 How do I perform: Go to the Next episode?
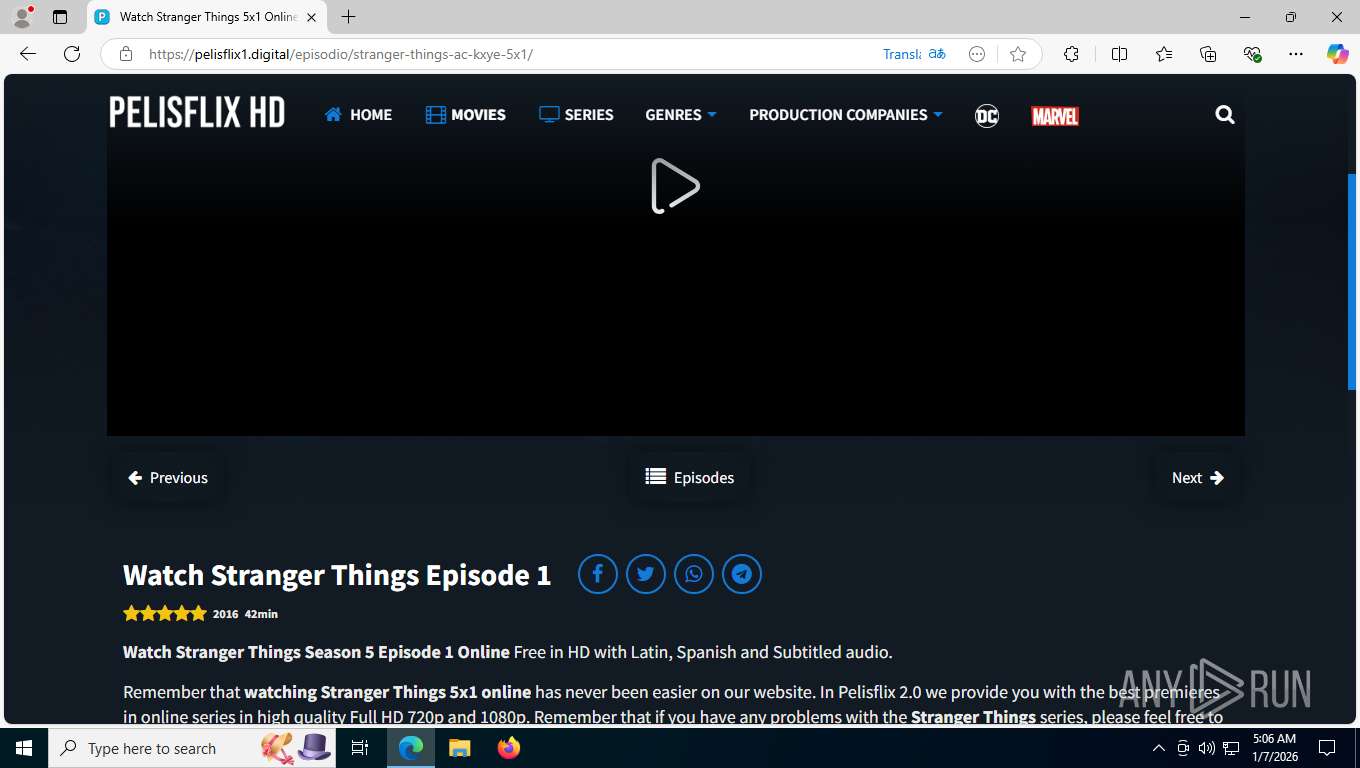click(x=1198, y=478)
